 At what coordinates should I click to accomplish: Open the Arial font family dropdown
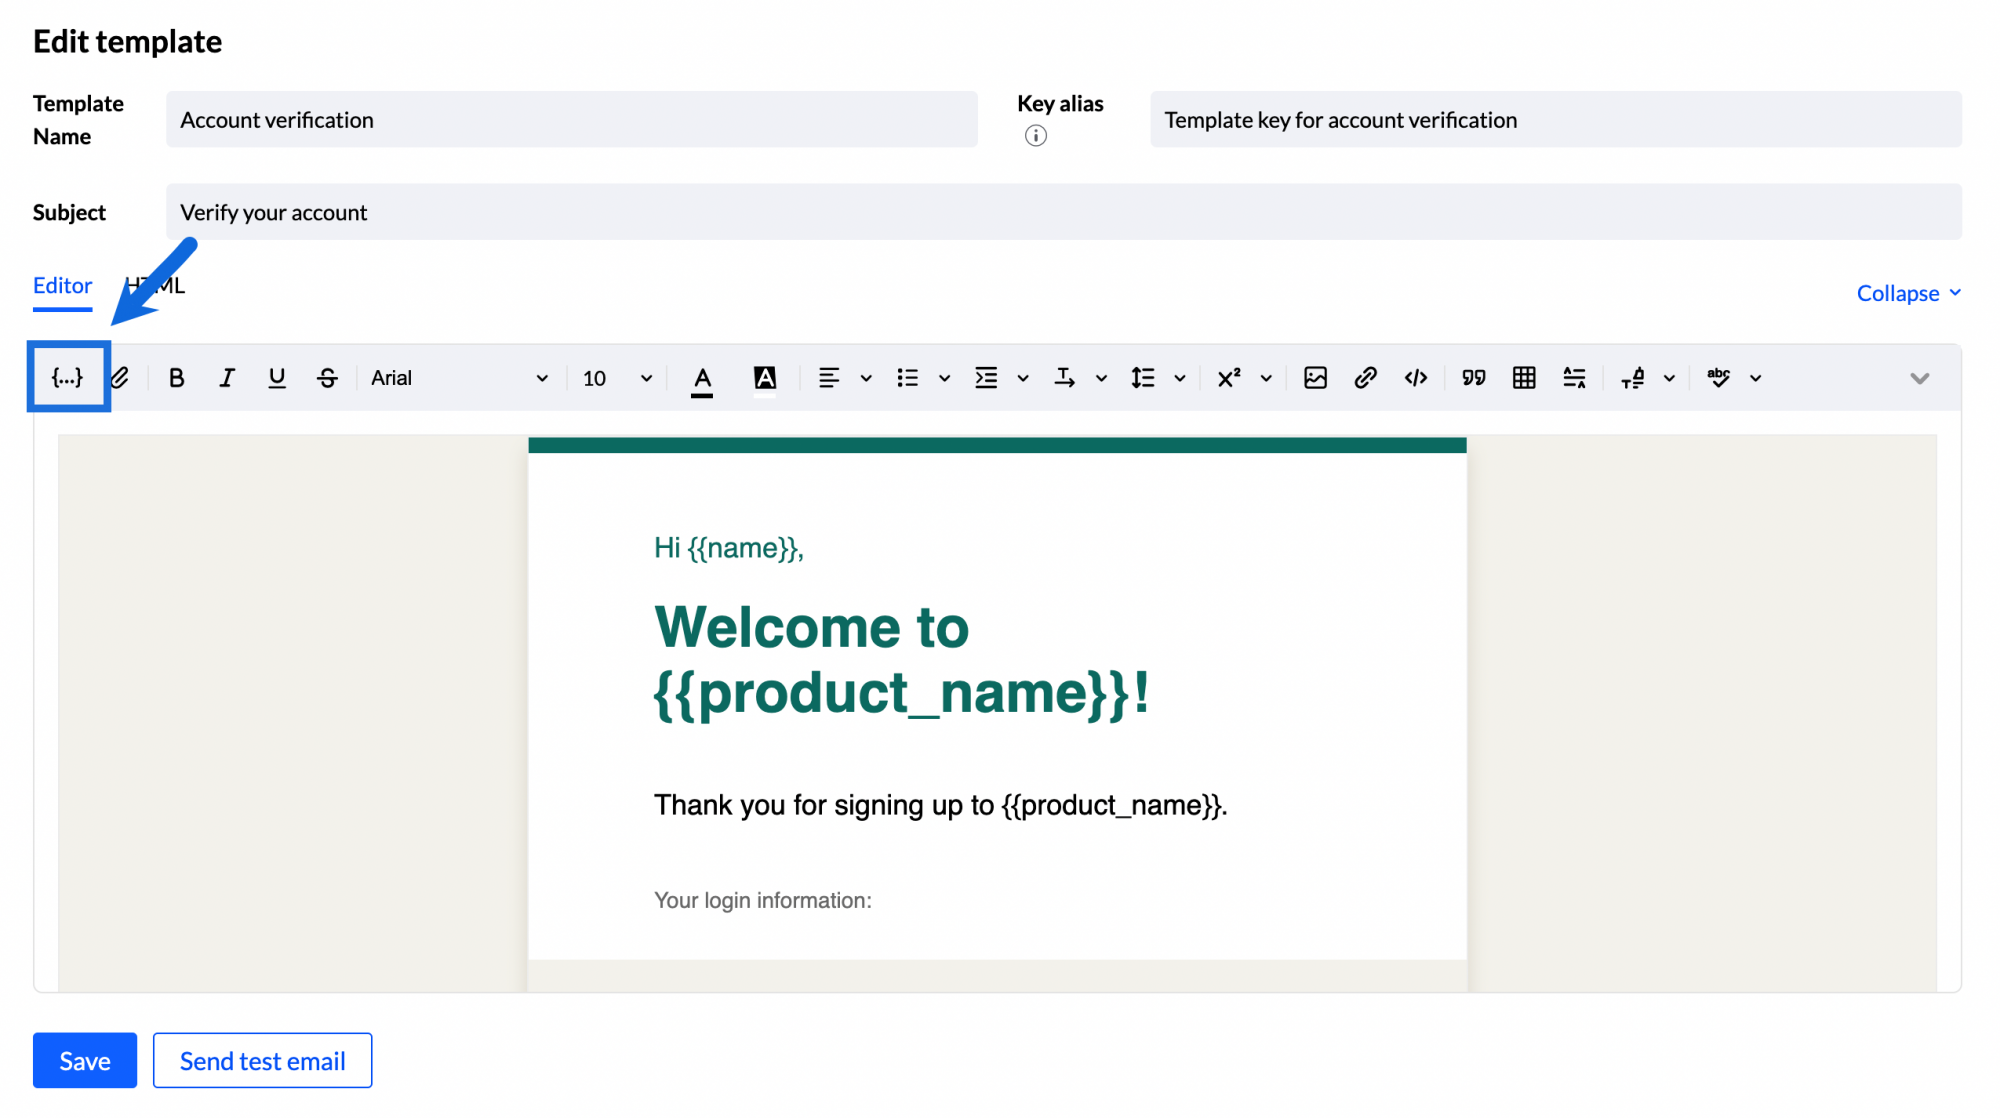pos(460,377)
